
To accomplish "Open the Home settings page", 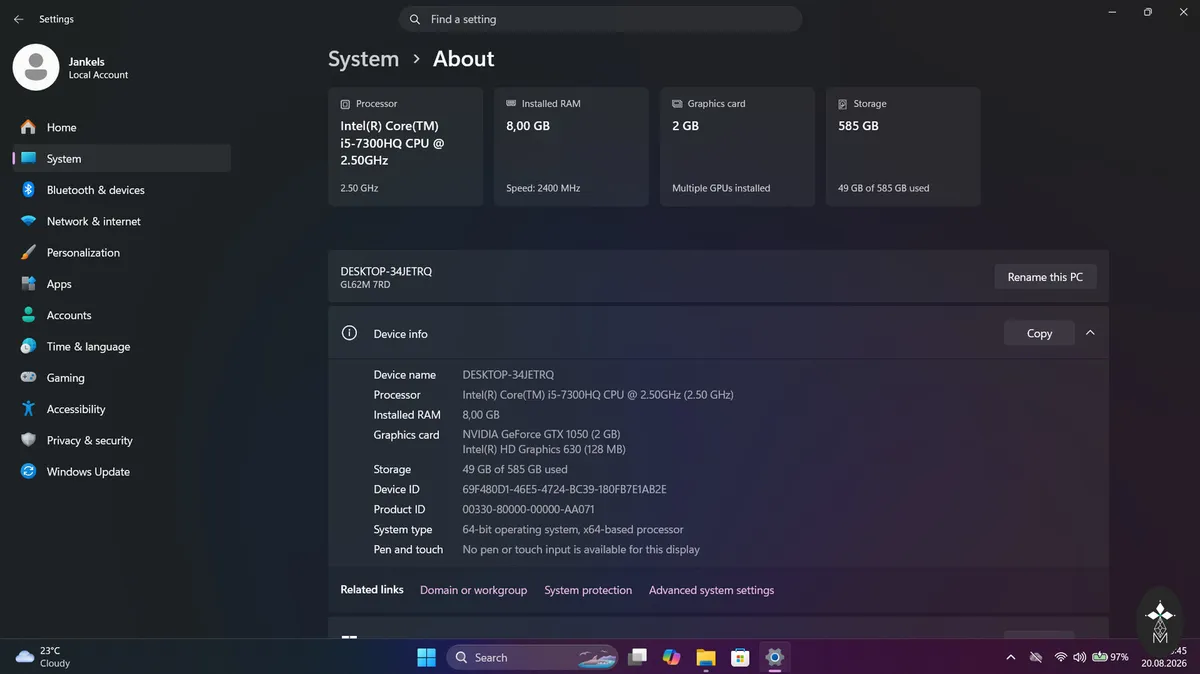I will point(121,127).
